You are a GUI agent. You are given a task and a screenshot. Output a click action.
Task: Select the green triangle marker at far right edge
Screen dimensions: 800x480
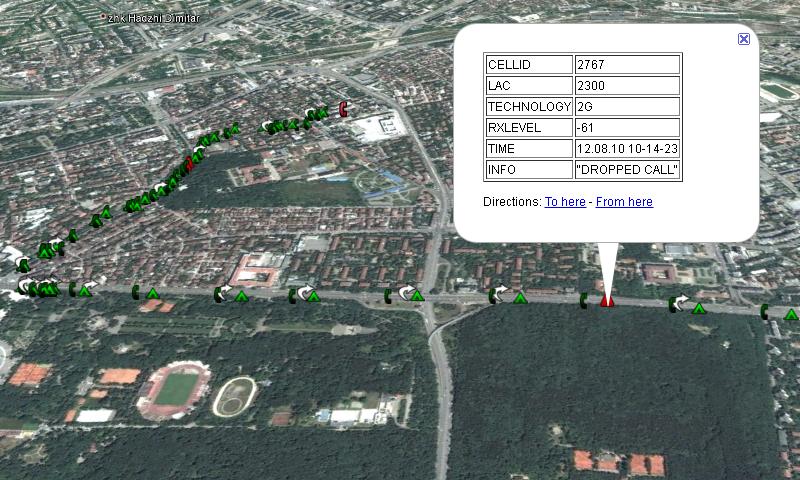point(791,315)
